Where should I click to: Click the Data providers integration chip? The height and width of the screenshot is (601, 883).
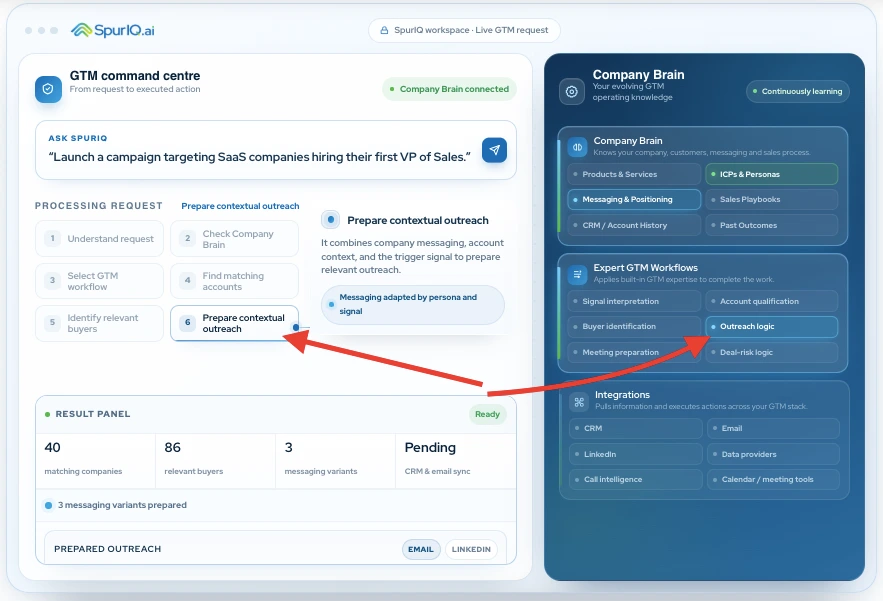(773, 454)
